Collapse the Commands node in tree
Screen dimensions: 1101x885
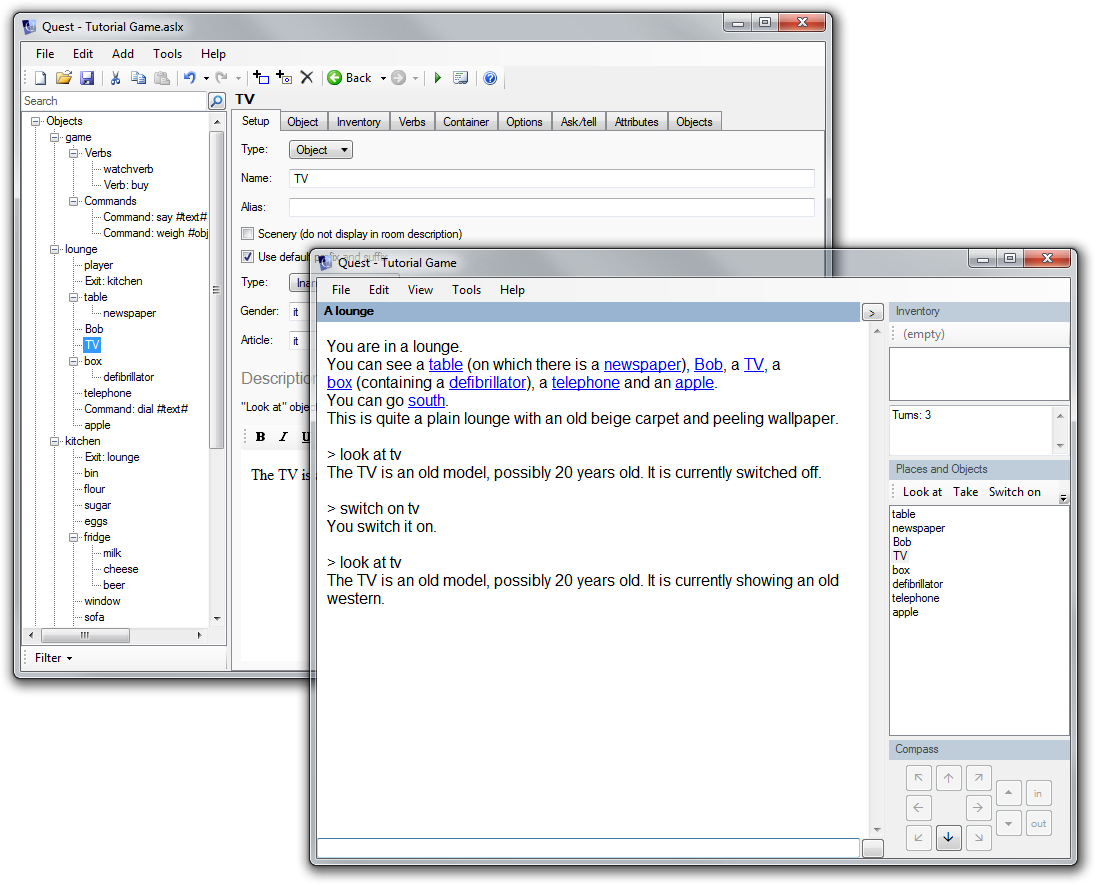[x=74, y=202]
